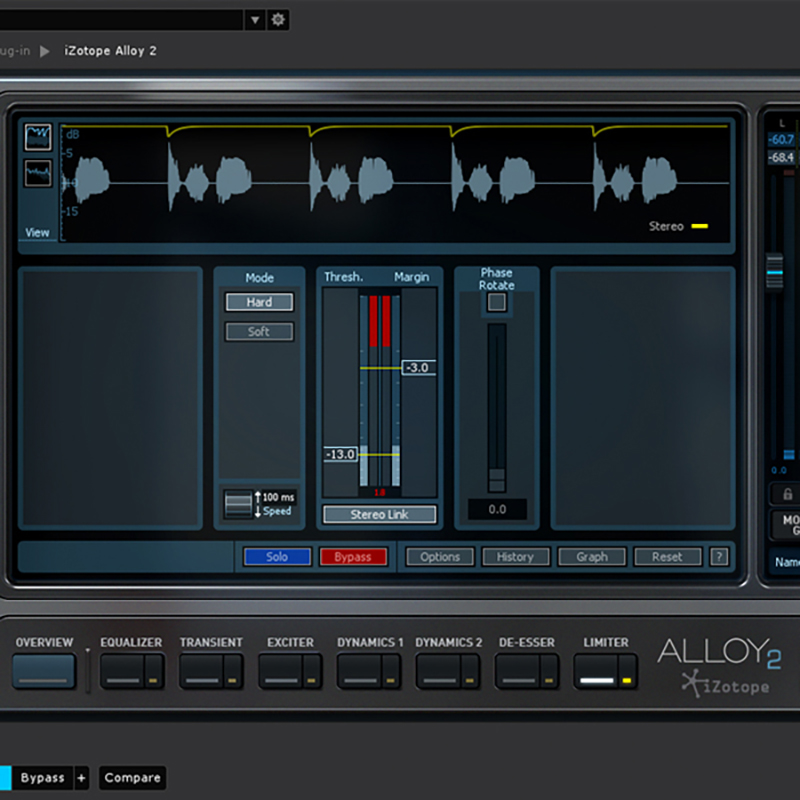Screen dimensions: 800x800
Task: Click the play triangle beside iZotope Alloy 2
Action: 45,51
